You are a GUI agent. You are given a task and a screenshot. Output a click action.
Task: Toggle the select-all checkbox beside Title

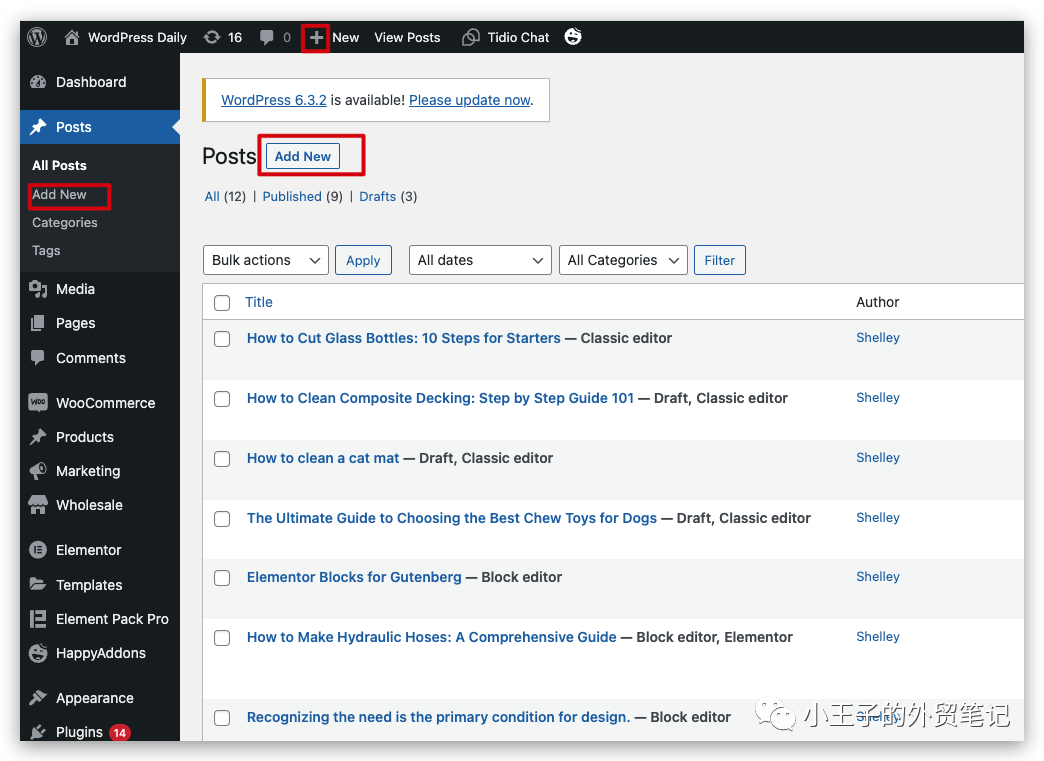[x=222, y=303]
